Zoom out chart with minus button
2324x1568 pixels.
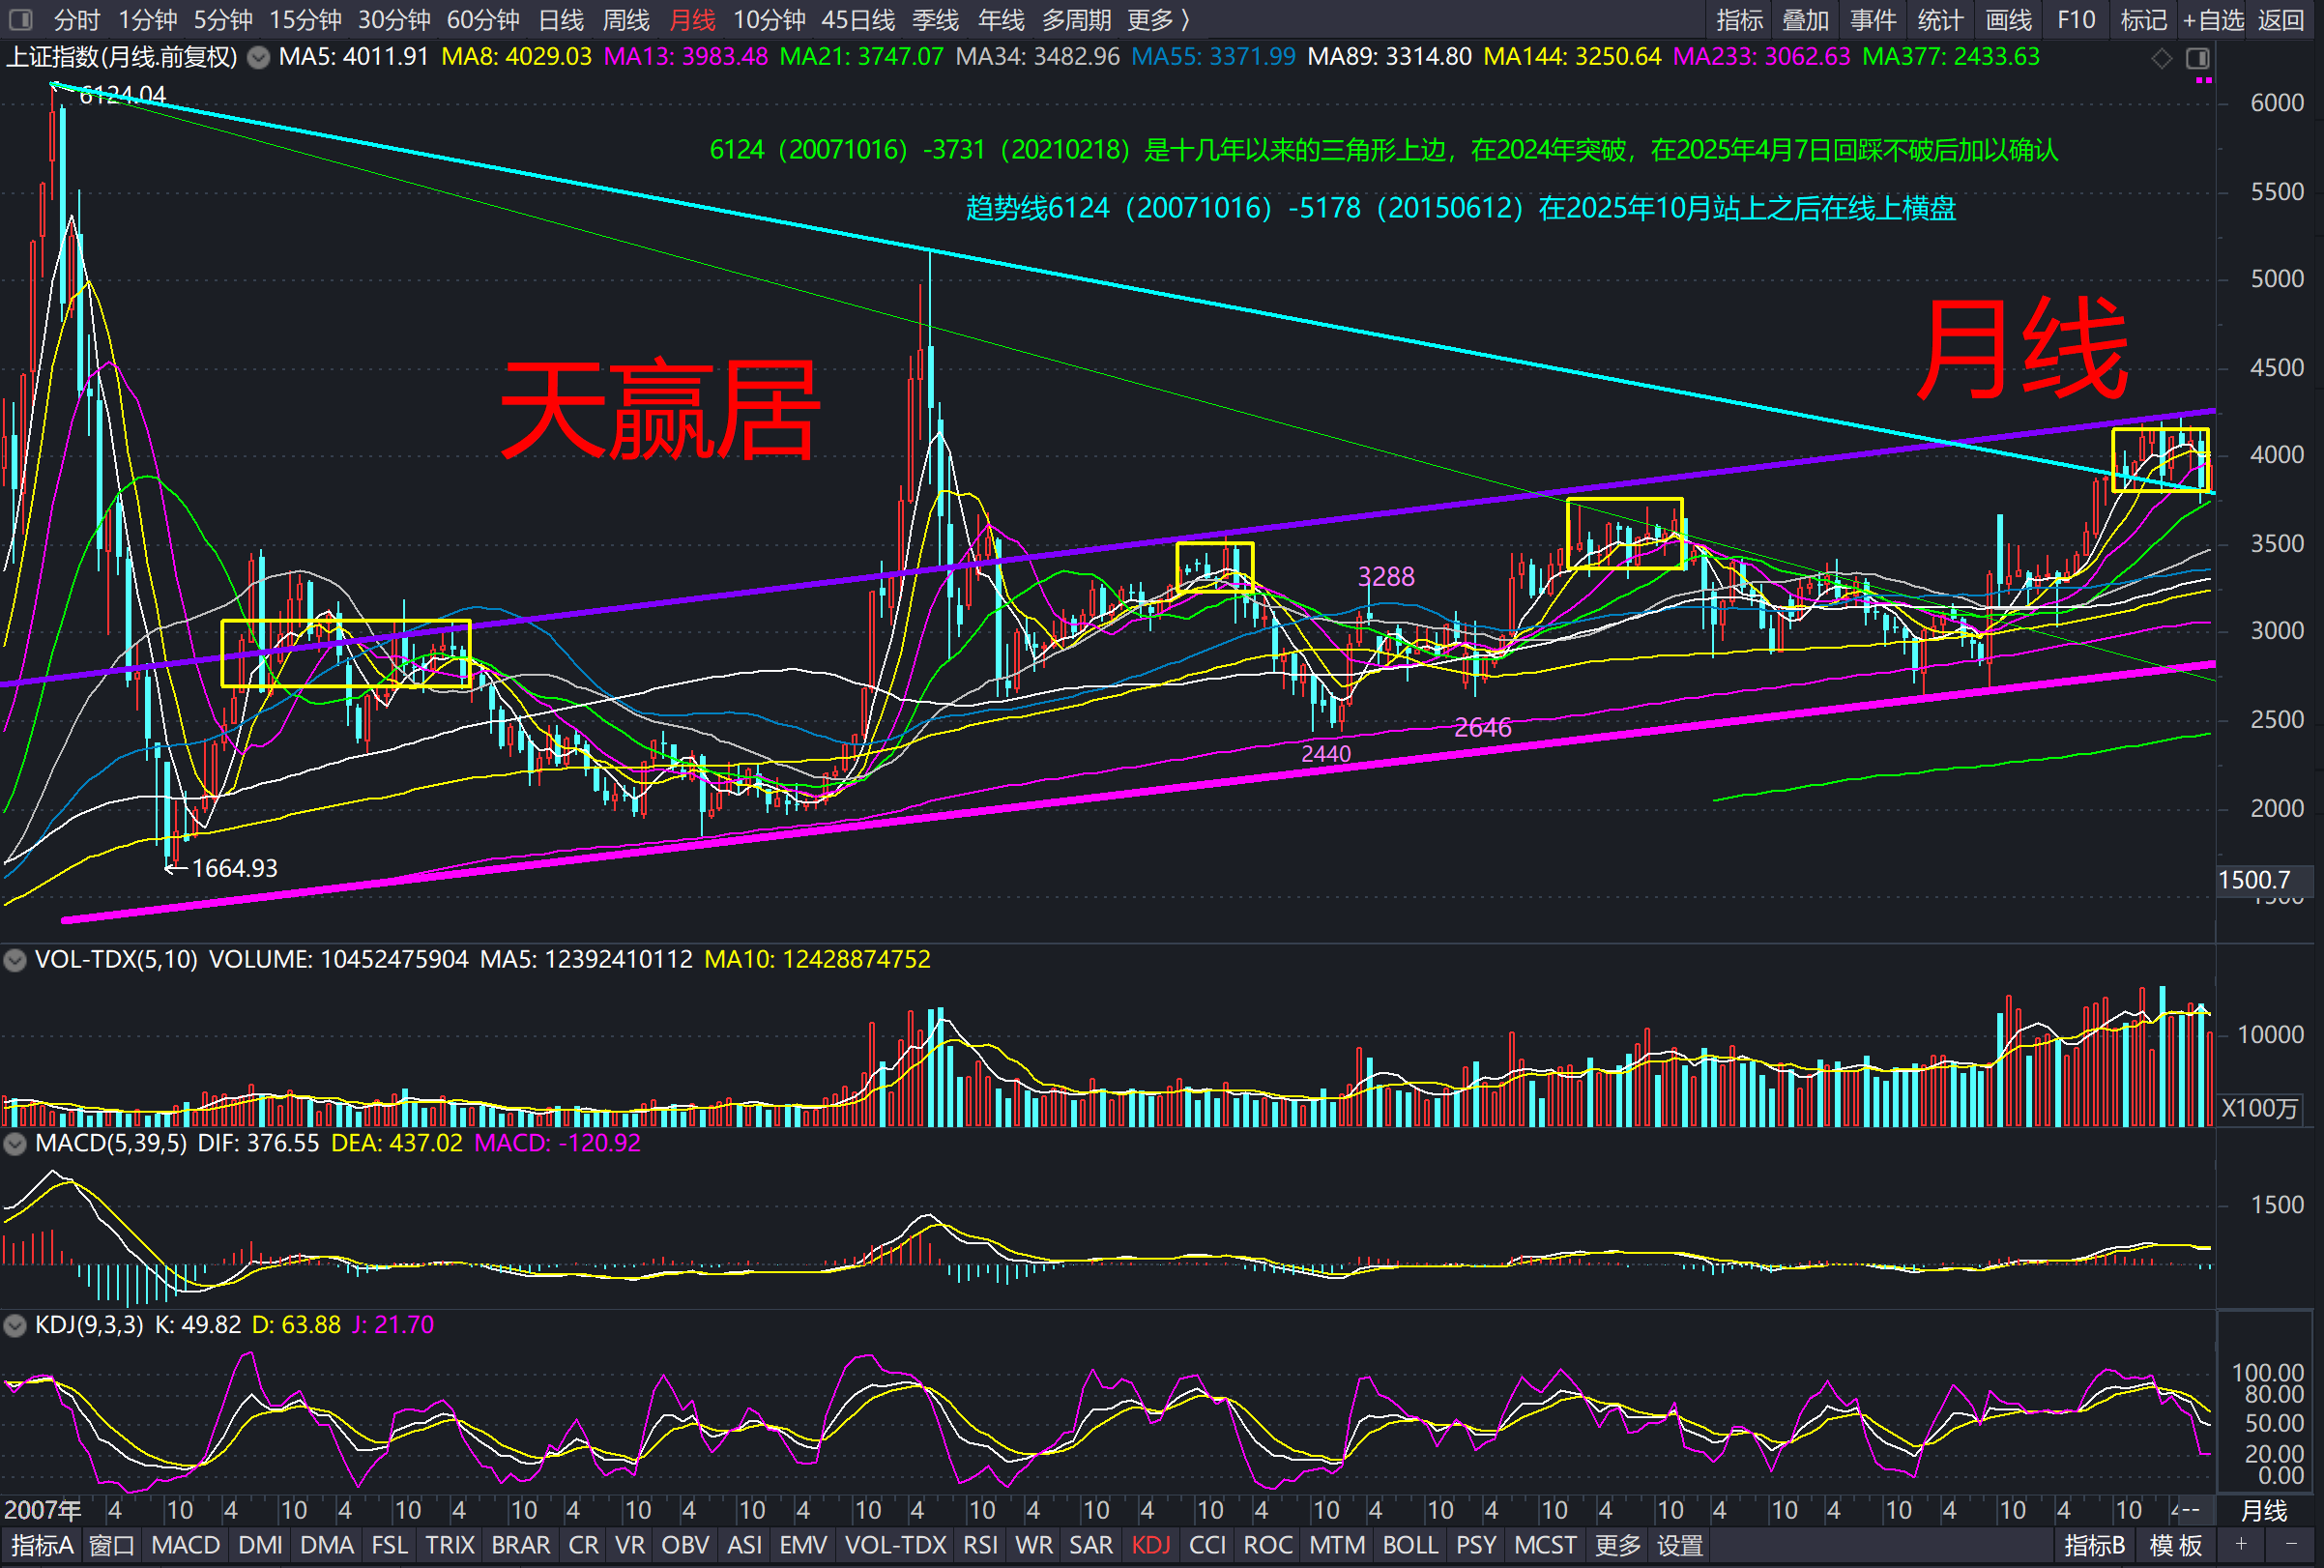coord(2292,1545)
